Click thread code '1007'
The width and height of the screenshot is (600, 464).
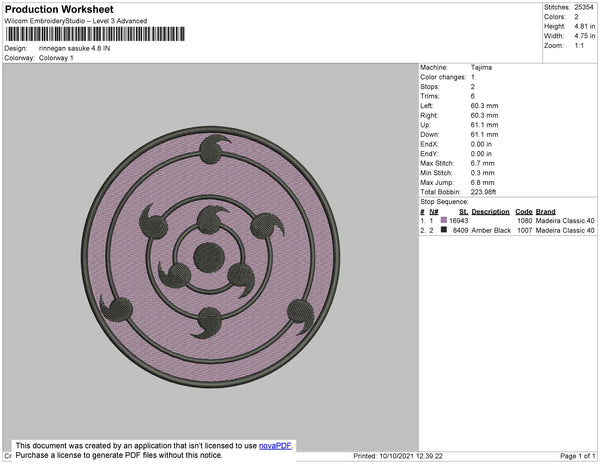click(525, 230)
